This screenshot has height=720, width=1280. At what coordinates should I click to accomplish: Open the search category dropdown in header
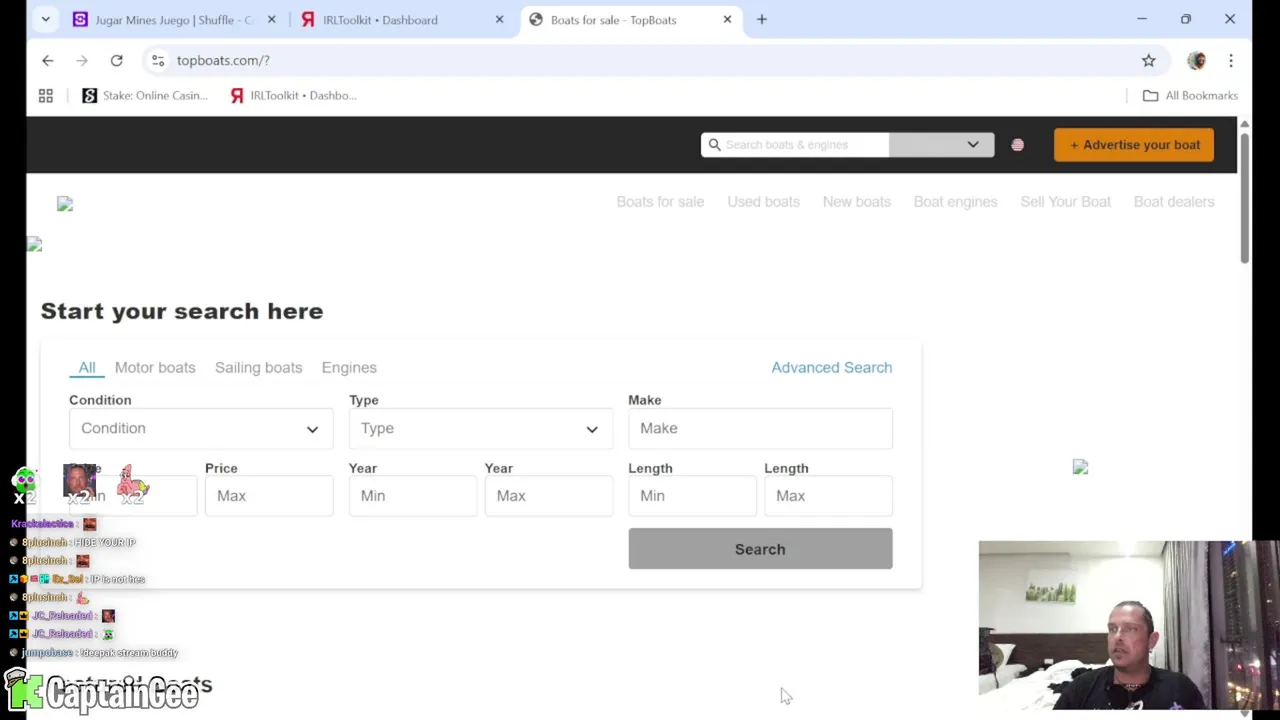[x=941, y=145]
